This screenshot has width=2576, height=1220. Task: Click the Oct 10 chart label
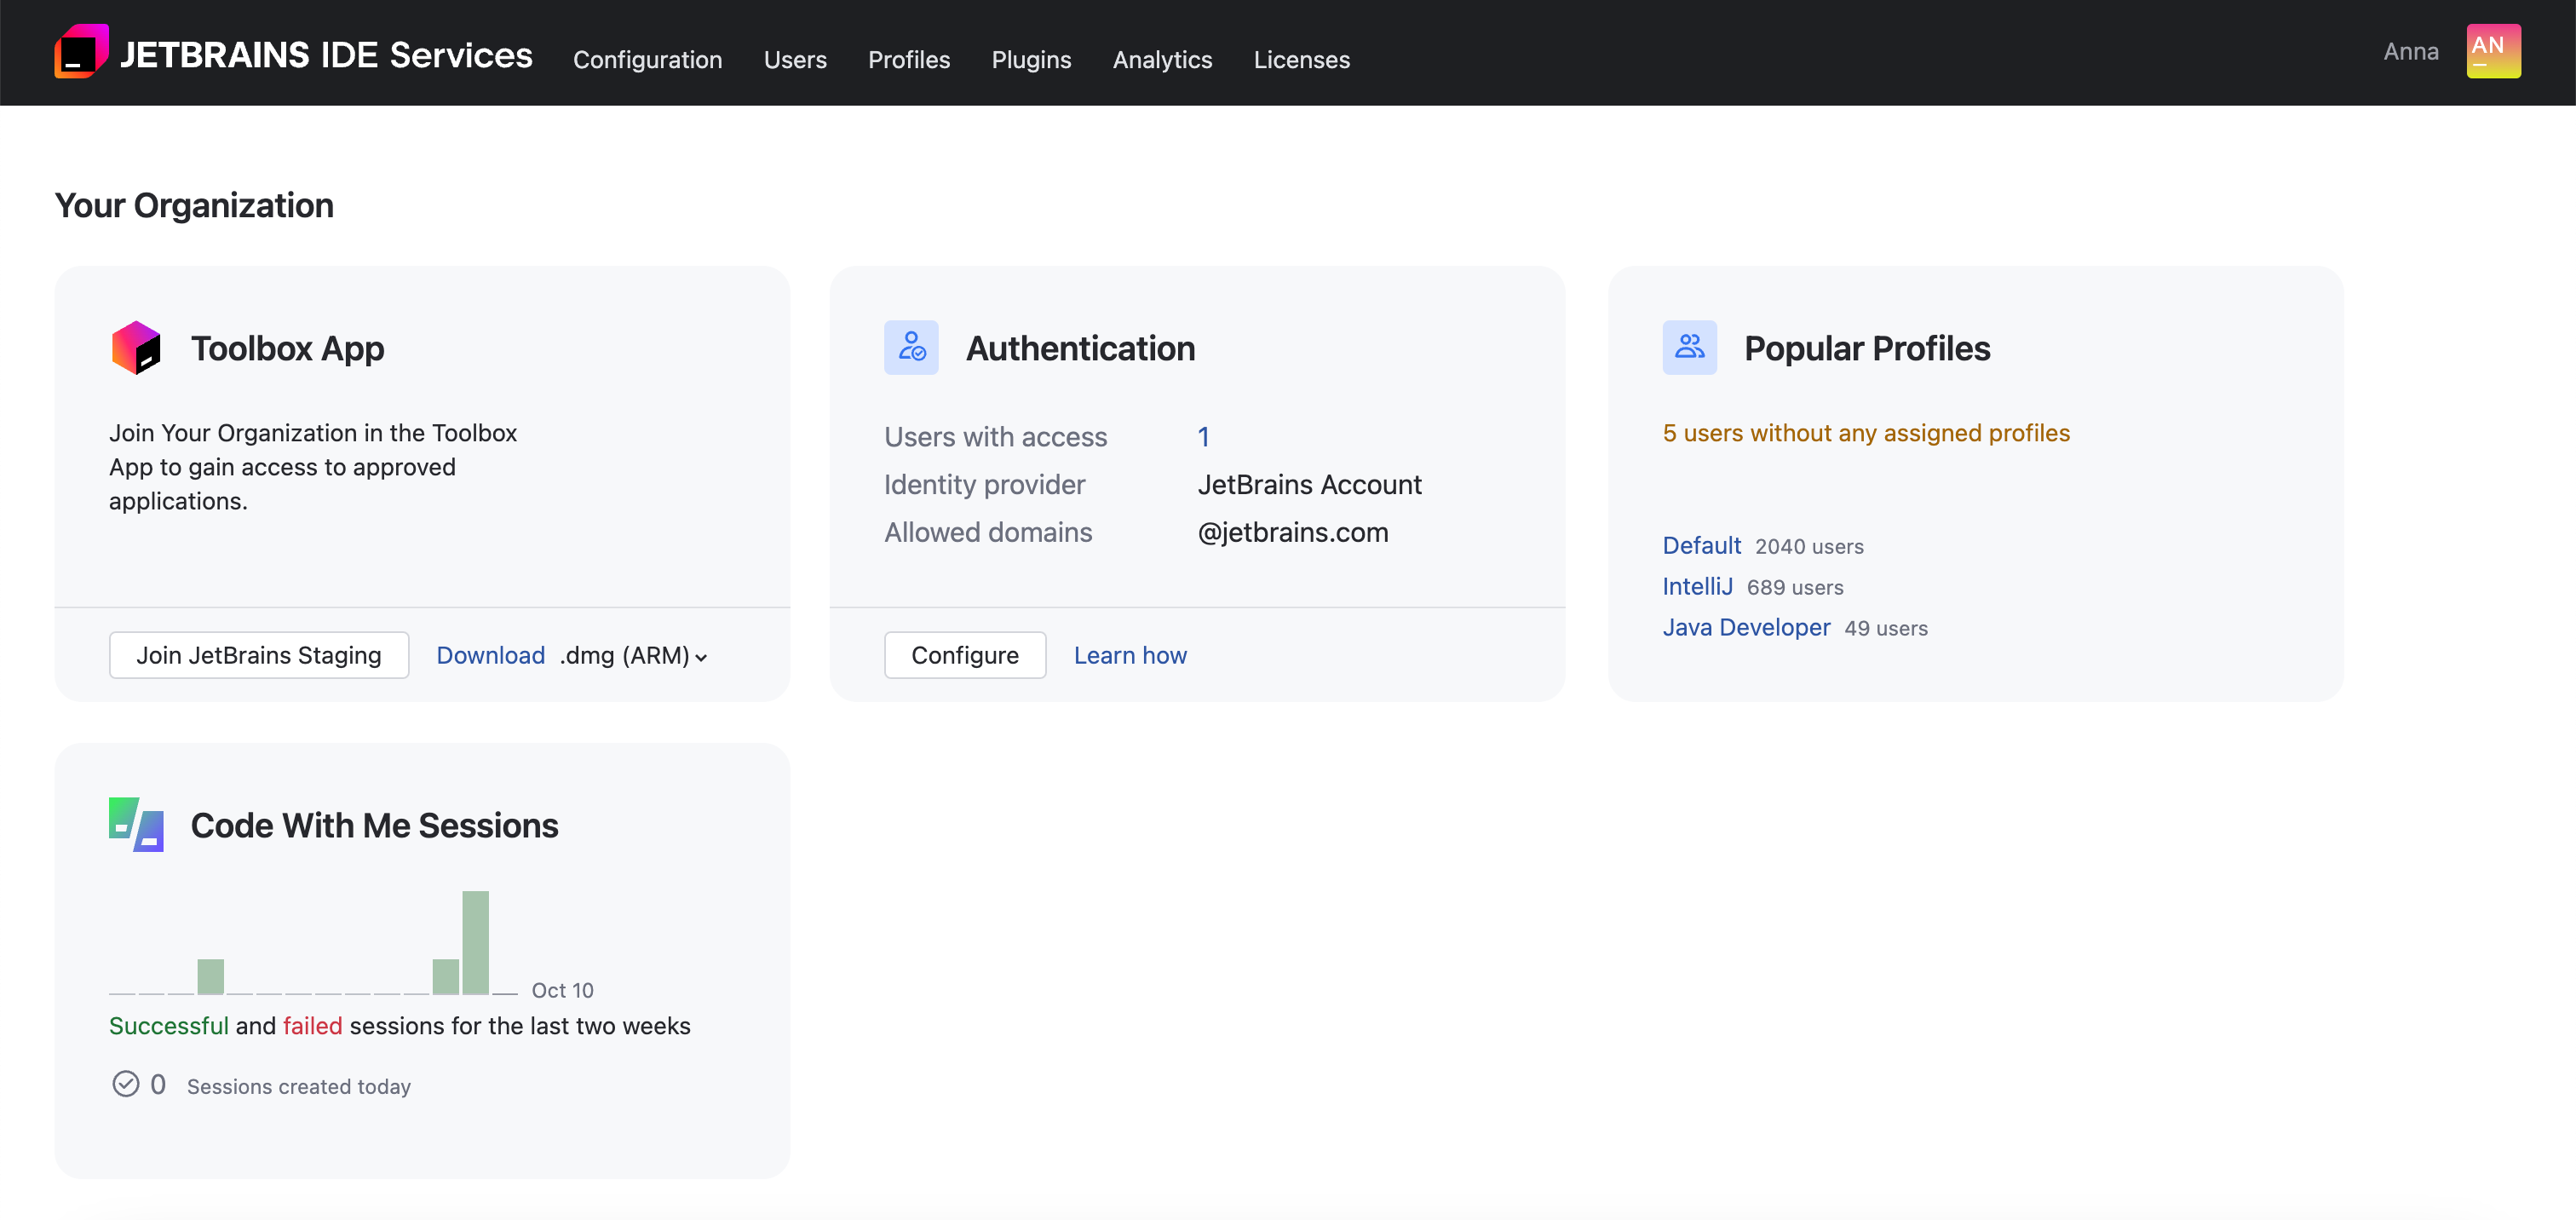point(562,989)
